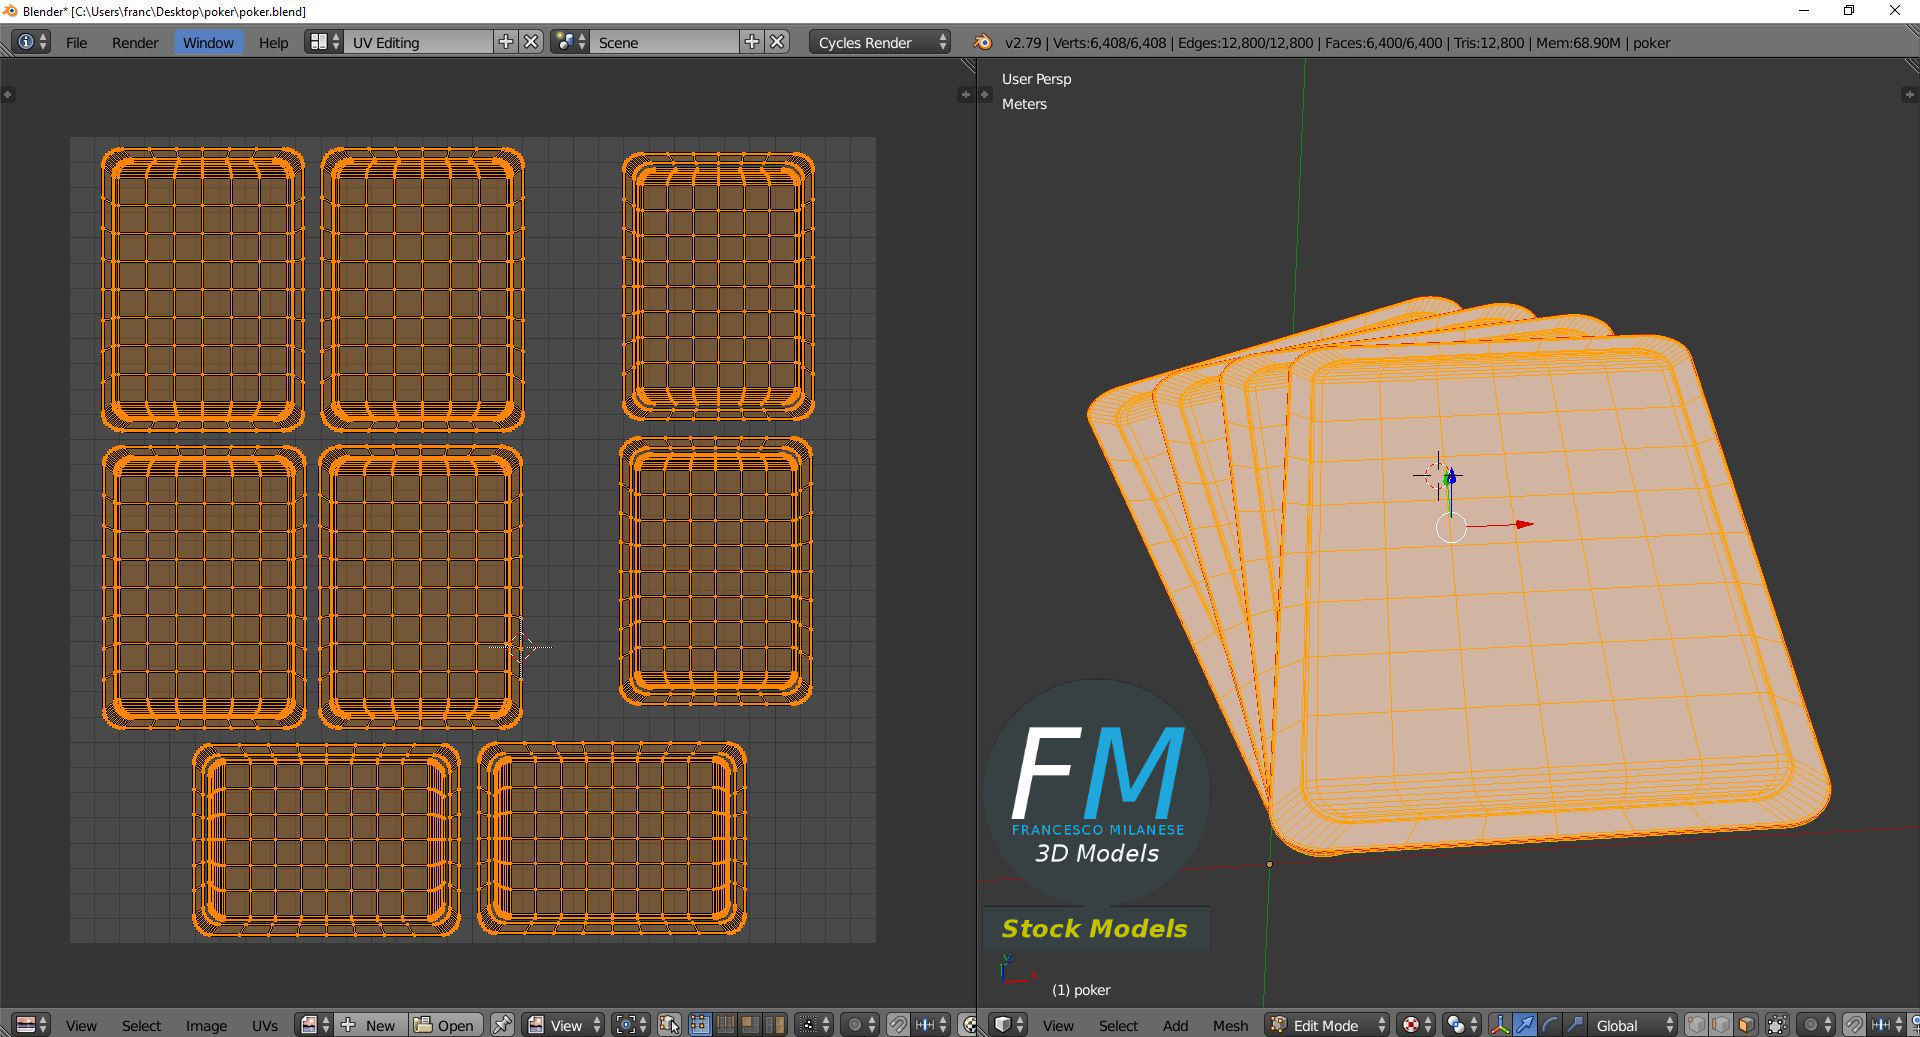Image resolution: width=1920 pixels, height=1037 pixels.
Task: Open the Edit Mode interaction dropdown
Action: 1327,1025
